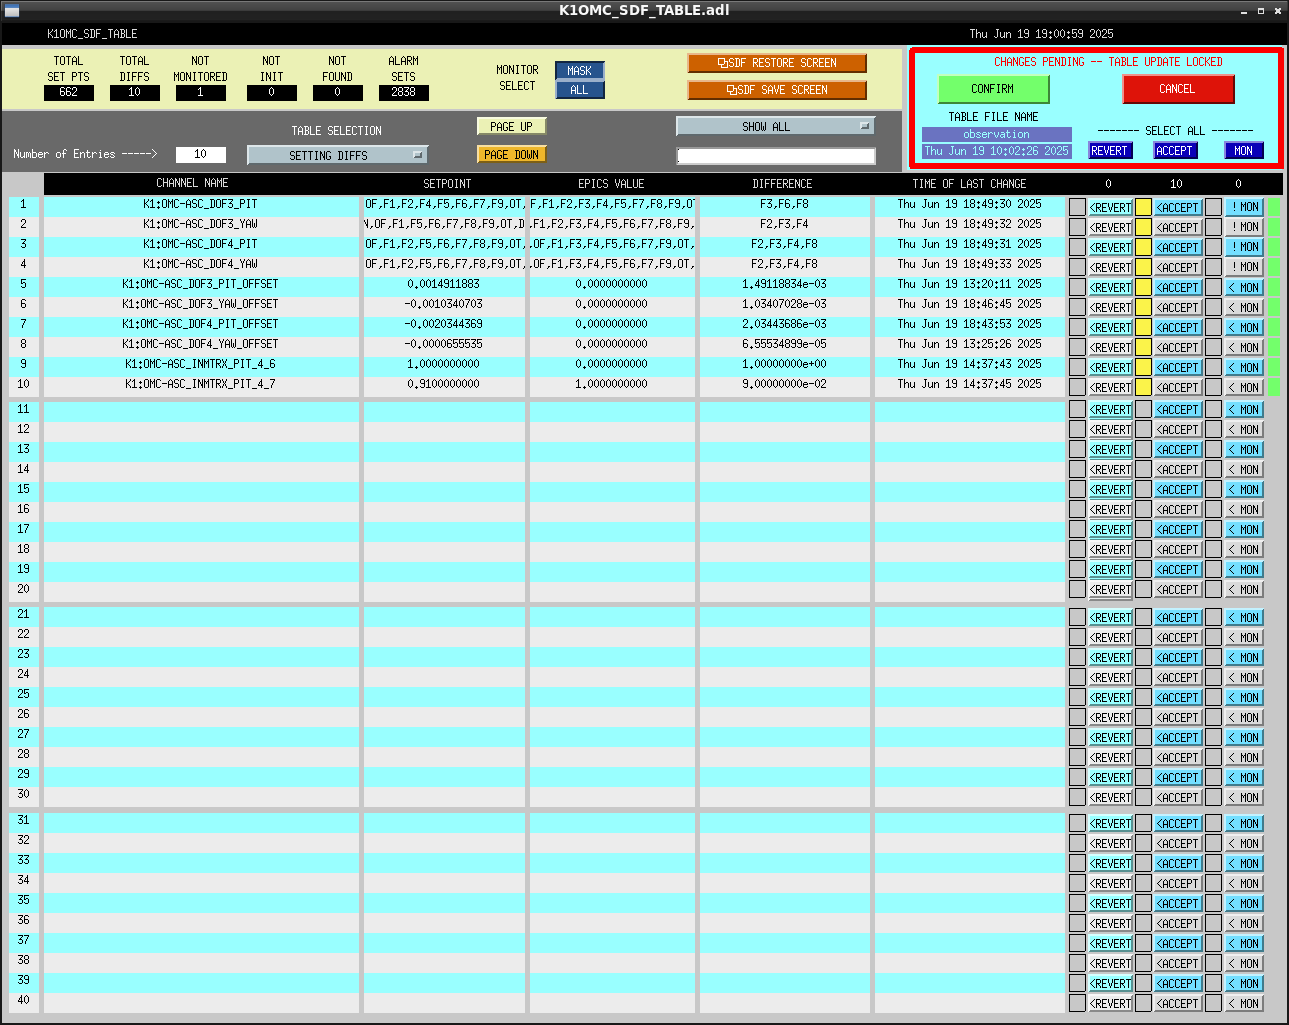1289x1025 pixels.
Task: Click the blank text field under SHOW ALL
Action: 776,156
